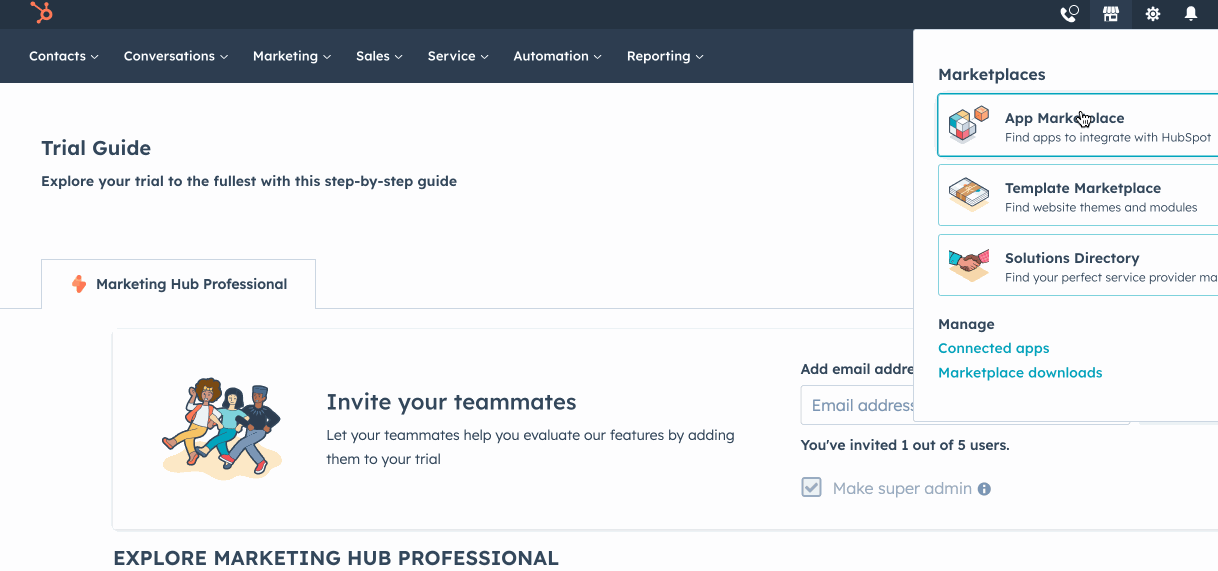
Task: Open Template Marketplace from the dropdown
Action: (1078, 195)
